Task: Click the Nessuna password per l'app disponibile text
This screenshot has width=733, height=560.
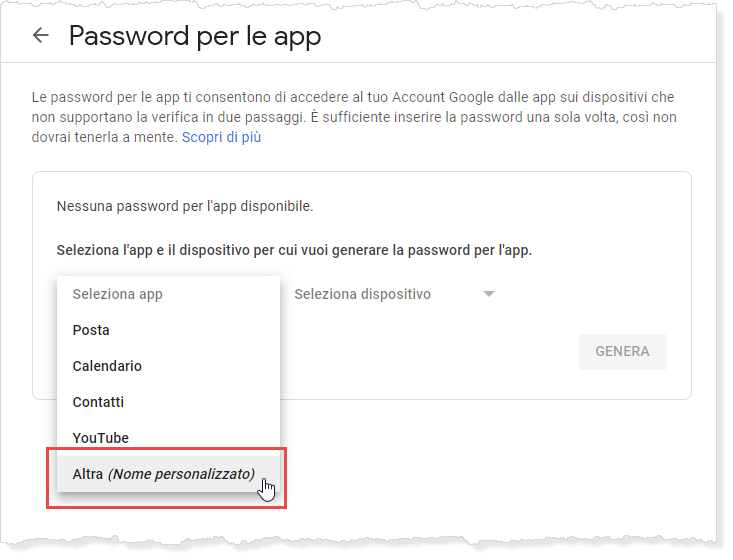Action: pyautogui.click(x=185, y=207)
